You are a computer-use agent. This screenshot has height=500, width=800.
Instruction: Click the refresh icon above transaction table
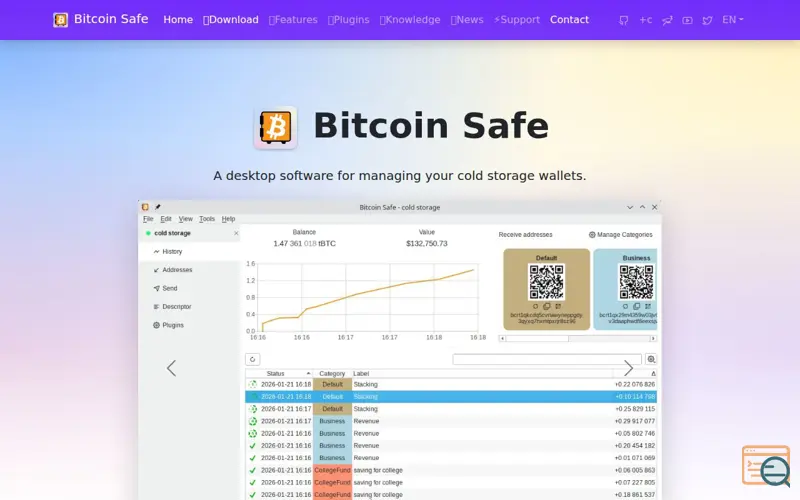point(253,359)
